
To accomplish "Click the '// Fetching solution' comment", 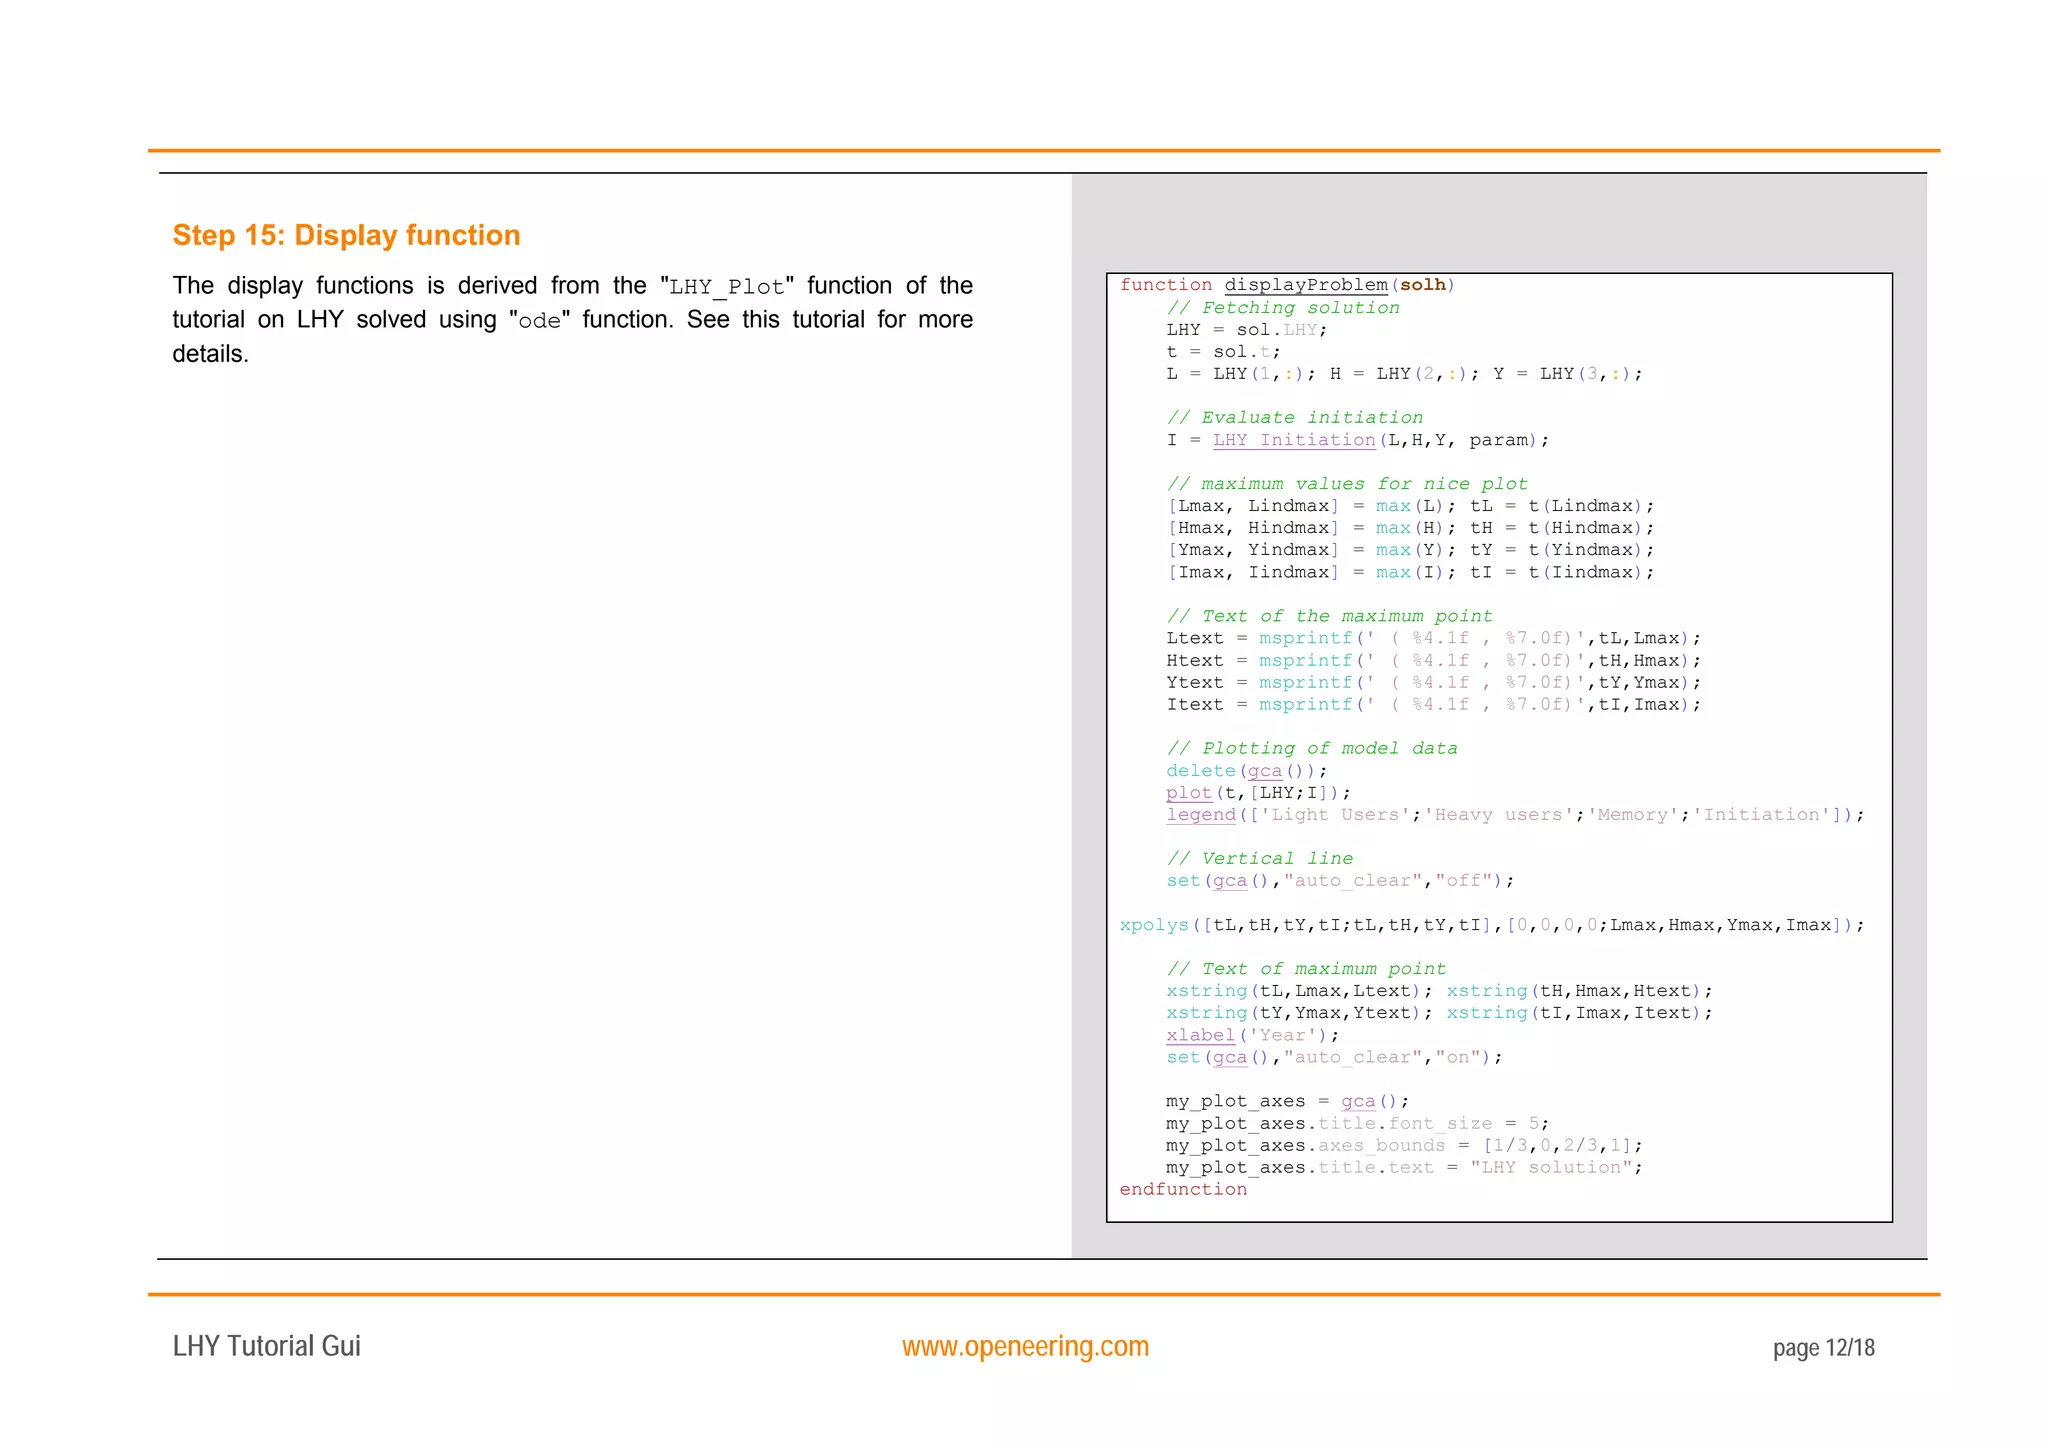I will click(1283, 308).
